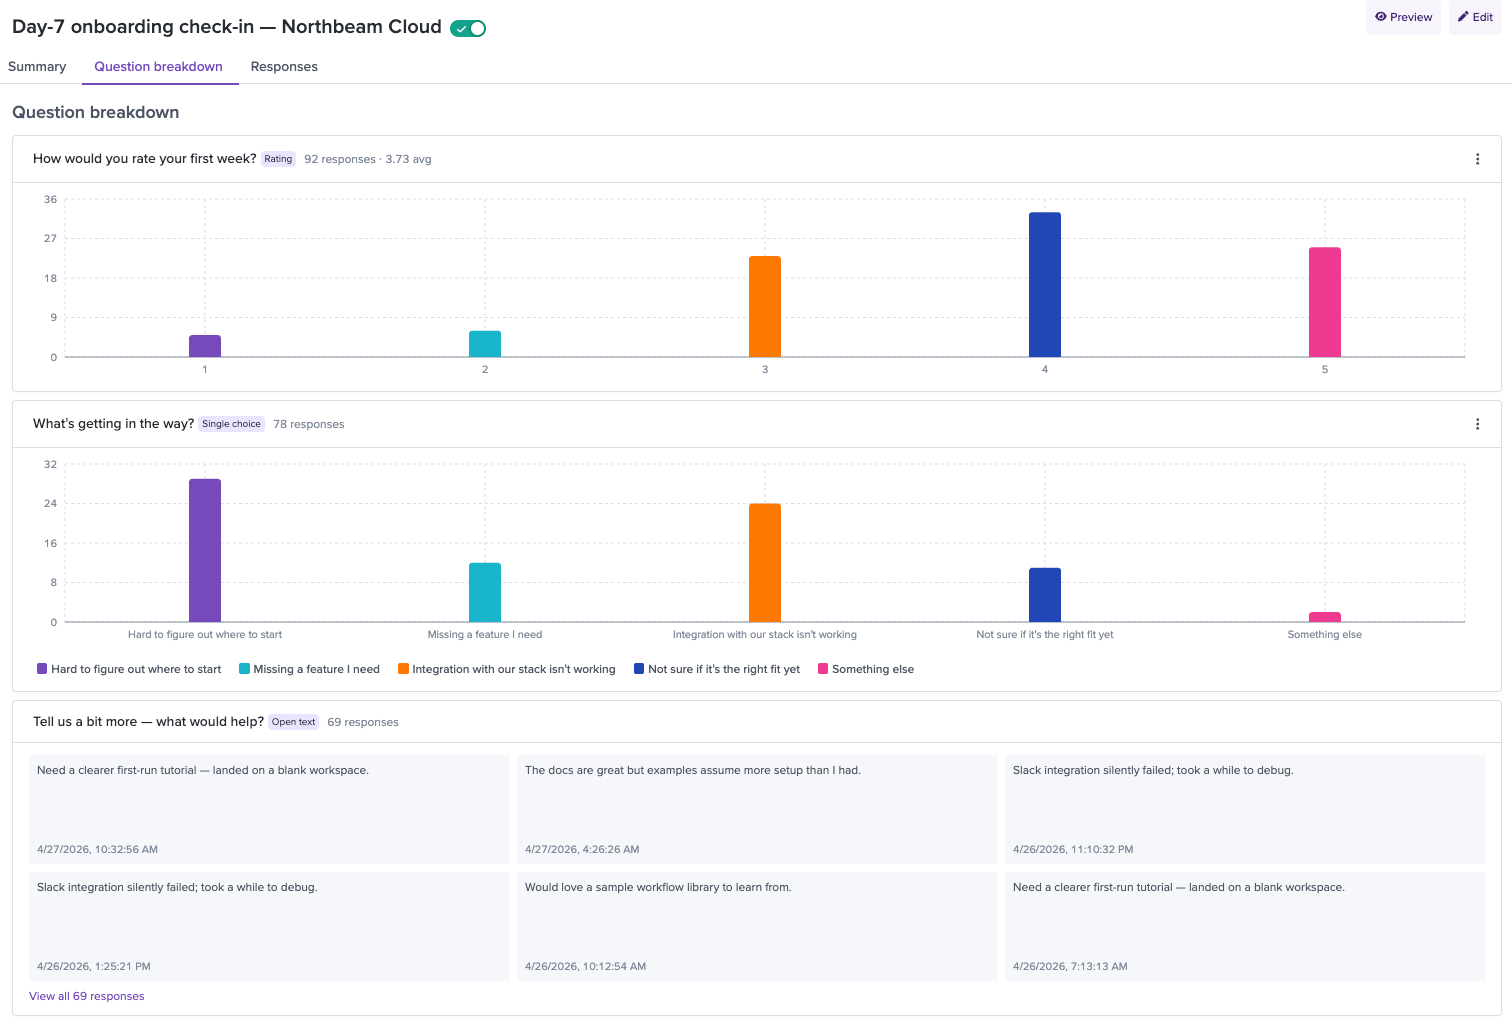Switch to the Summary tab
Viewport: 1512px width, 1030px height.
[x=37, y=67]
